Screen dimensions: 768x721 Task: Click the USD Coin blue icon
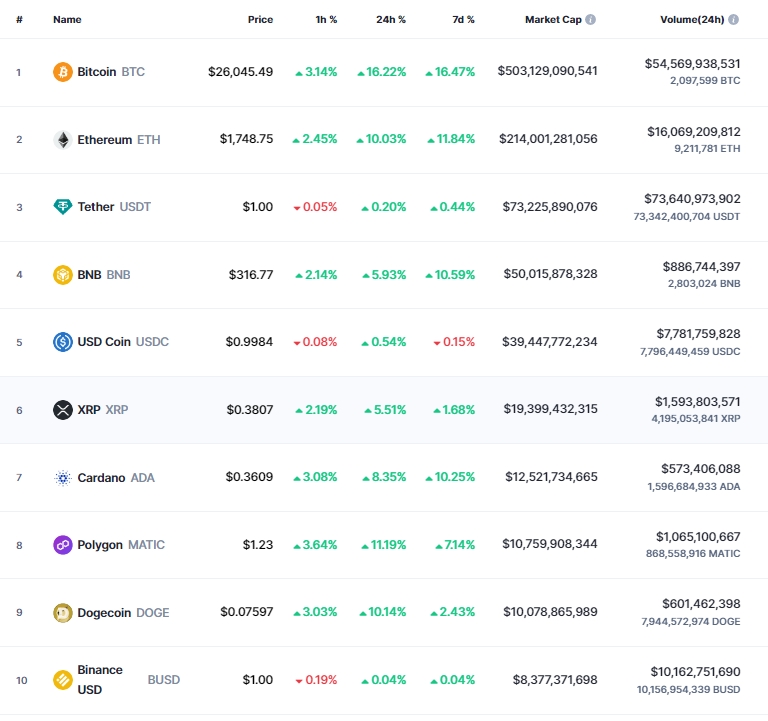pos(63,342)
